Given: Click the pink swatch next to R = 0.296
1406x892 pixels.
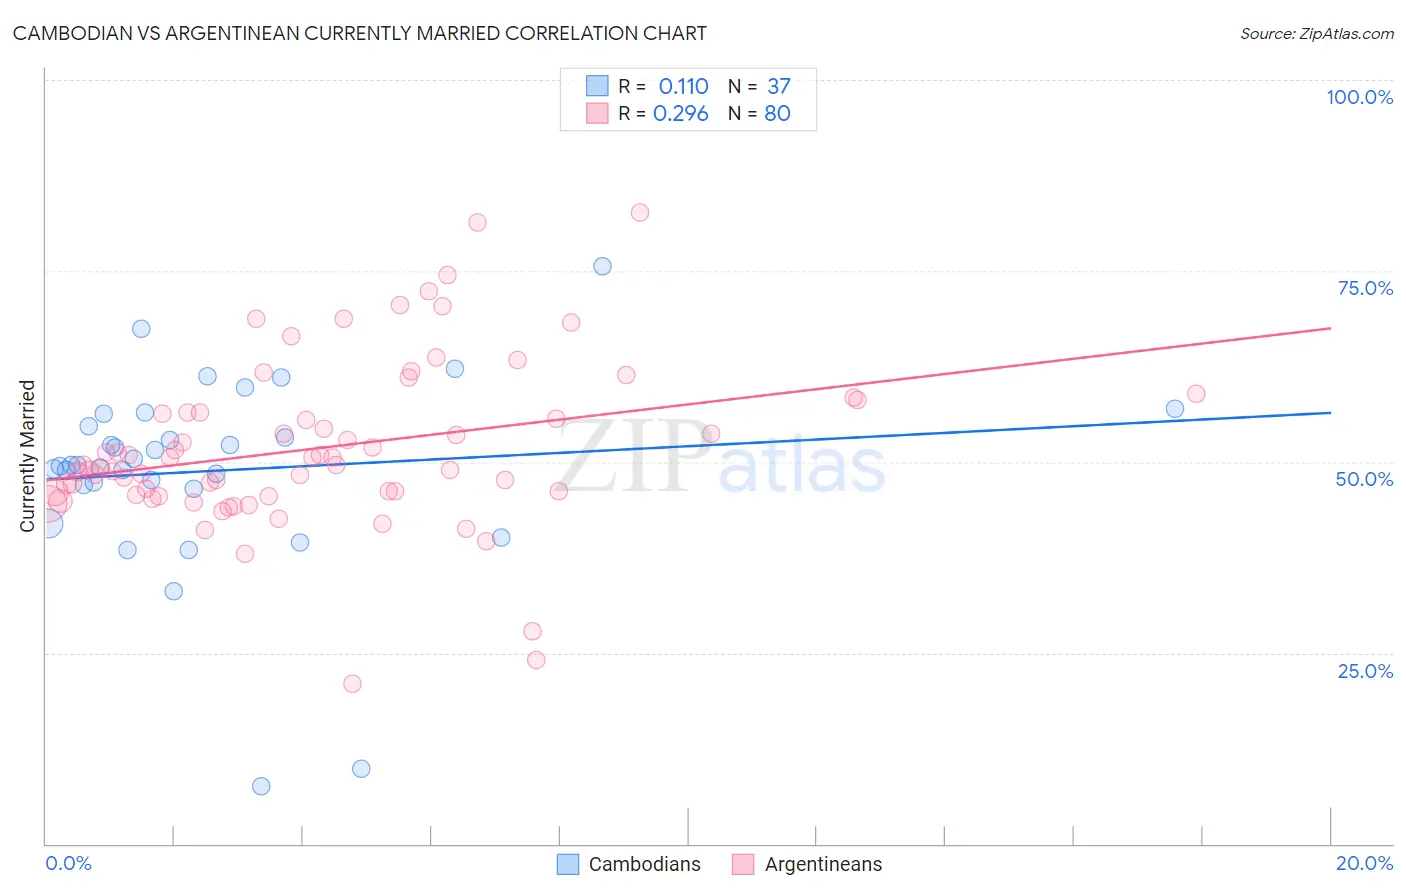Looking at the screenshot, I should (x=597, y=113).
